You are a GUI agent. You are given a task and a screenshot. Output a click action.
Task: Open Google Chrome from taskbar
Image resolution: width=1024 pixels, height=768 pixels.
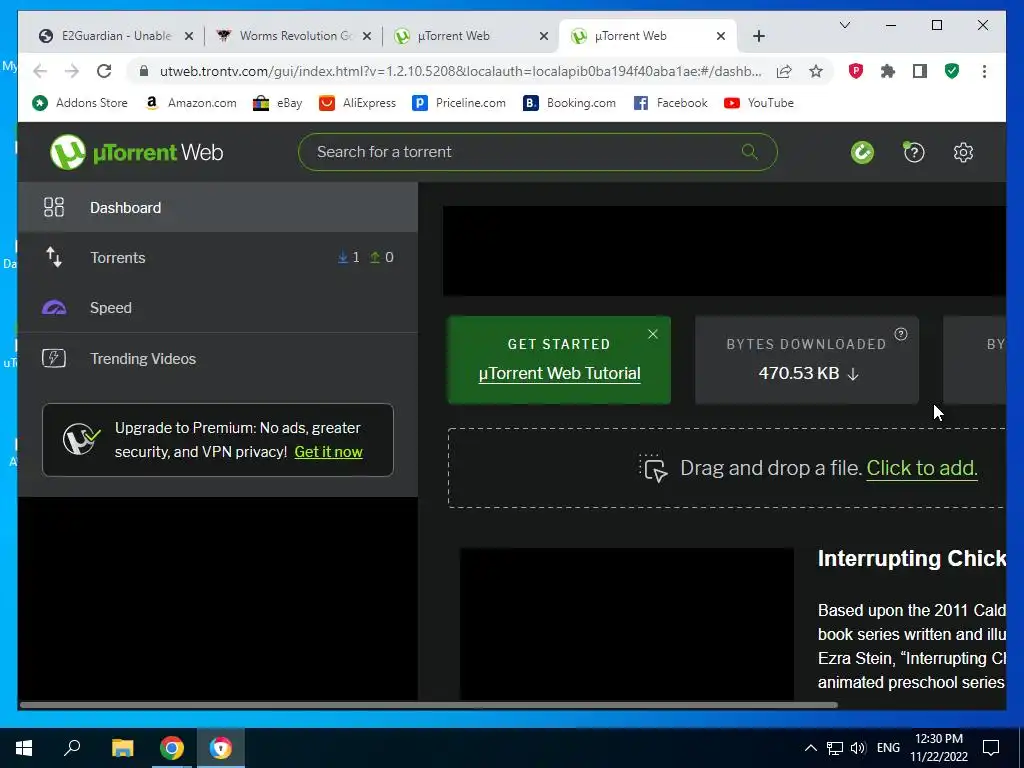click(x=172, y=748)
